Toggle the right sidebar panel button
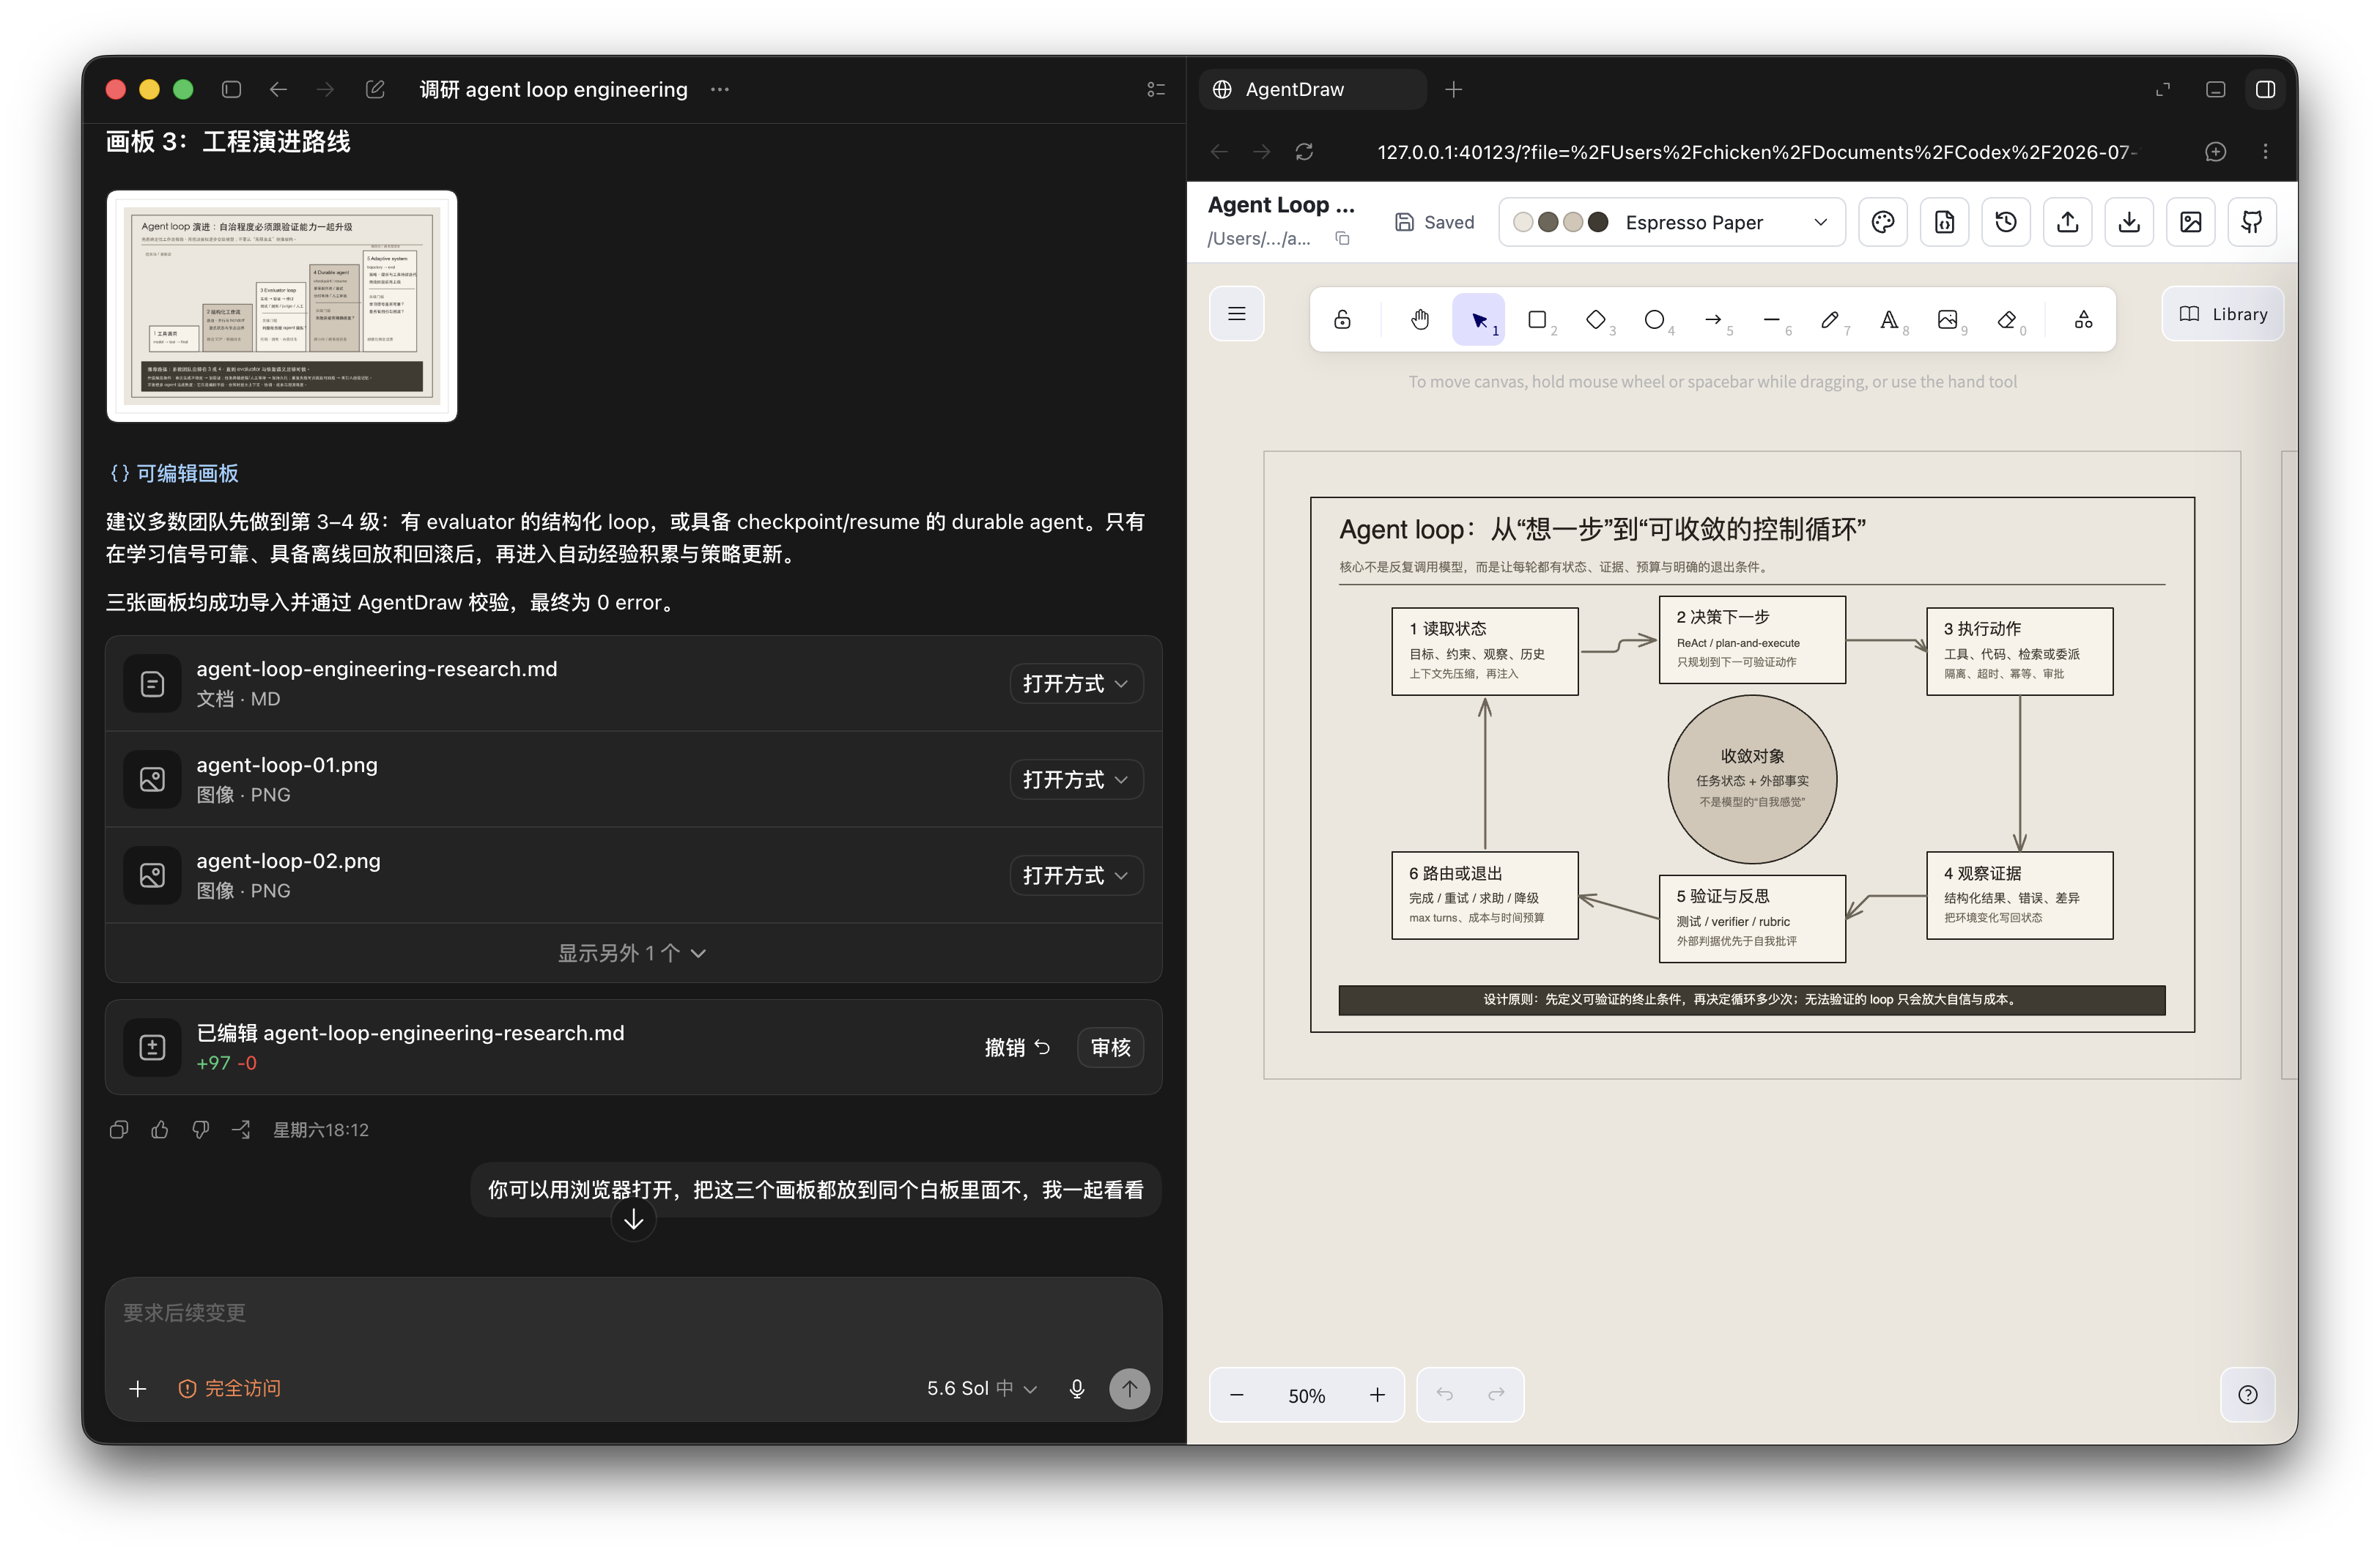2380x1553 pixels. (2265, 89)
